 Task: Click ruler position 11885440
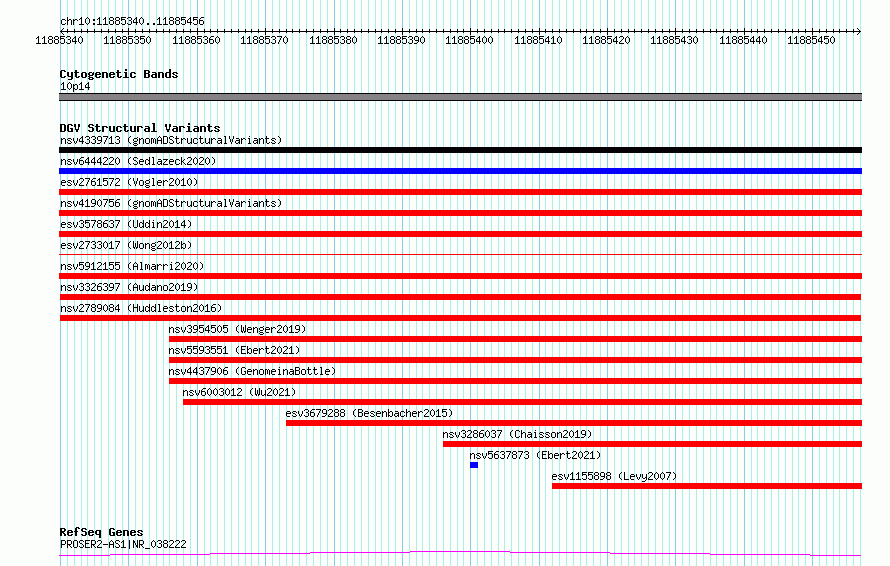click(x=743, y=40)
